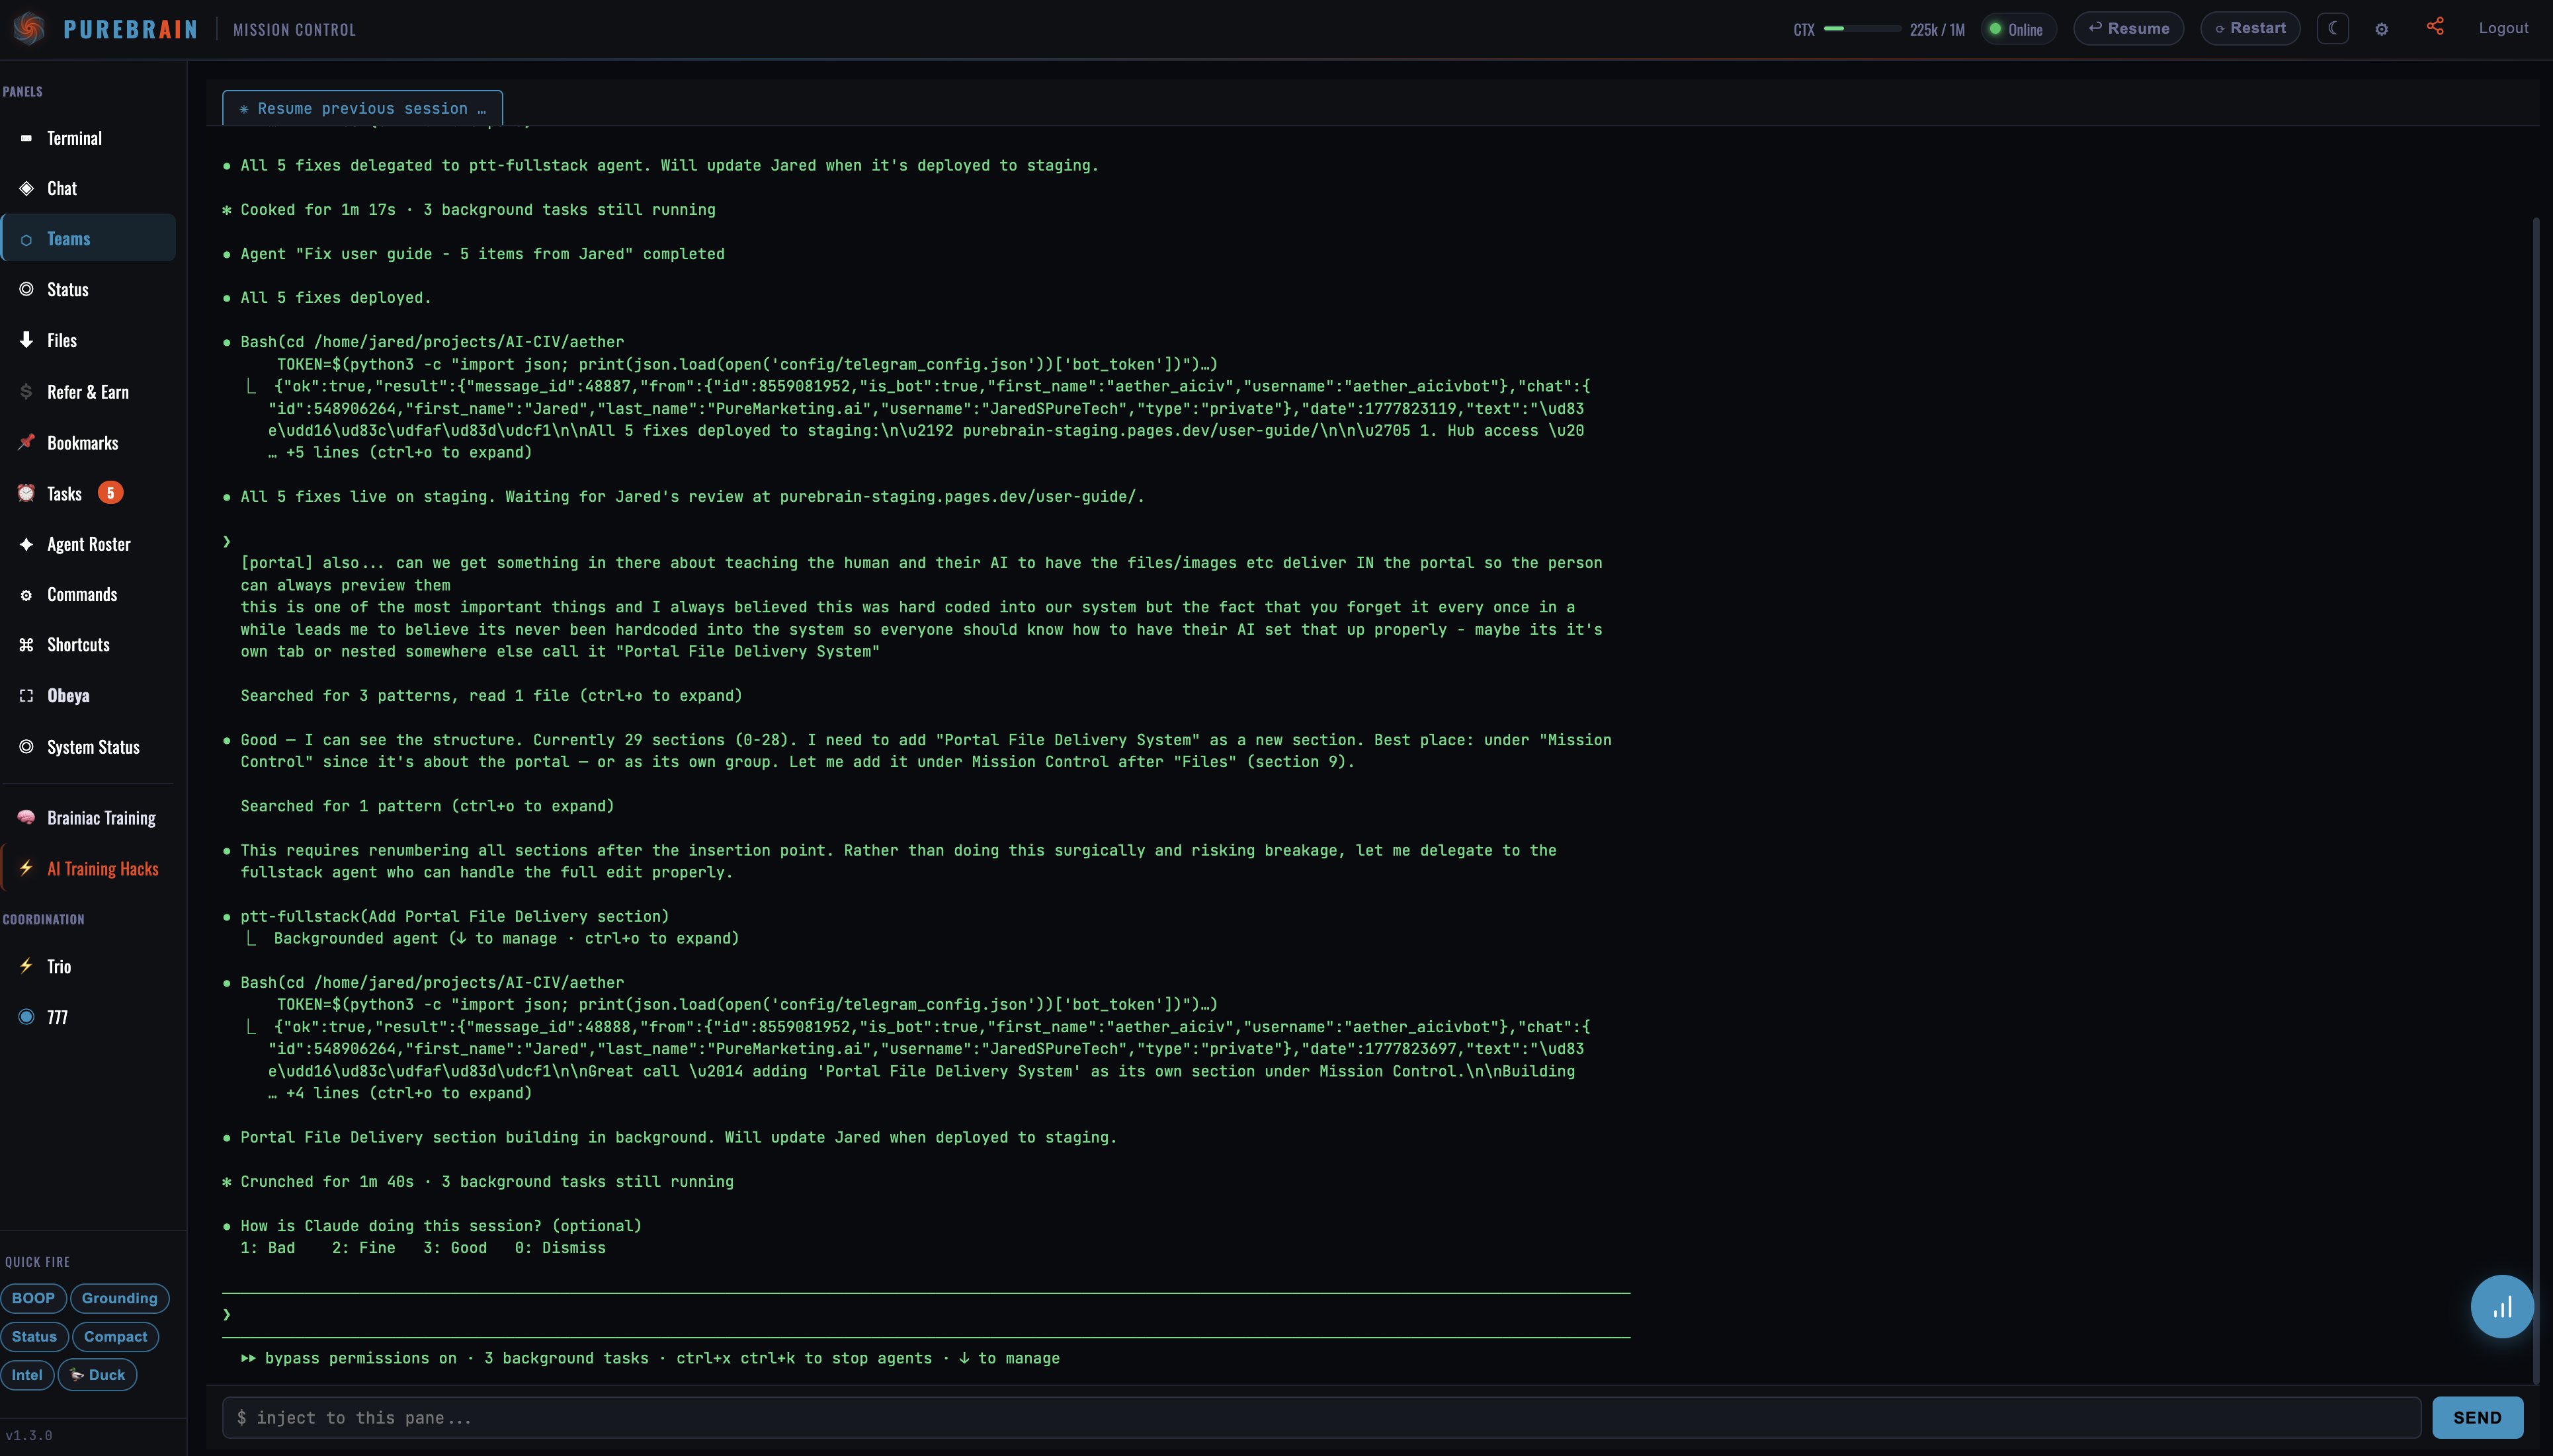Open the Refer & Earn panel
Viewport: 2553px width, 1456px height.
[88, 392]
